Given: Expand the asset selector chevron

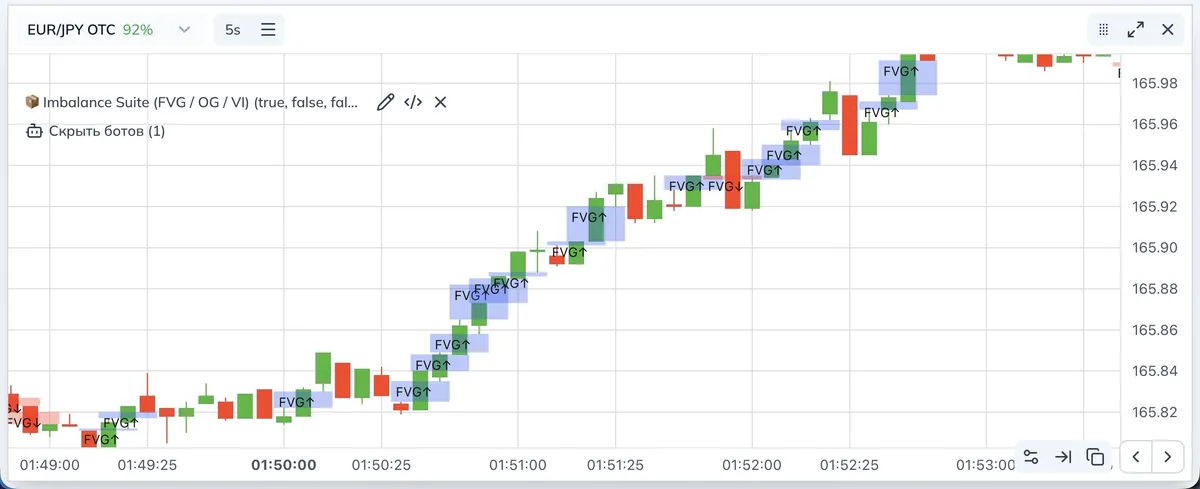Looking at the screenshot, I should coord(184,30).
